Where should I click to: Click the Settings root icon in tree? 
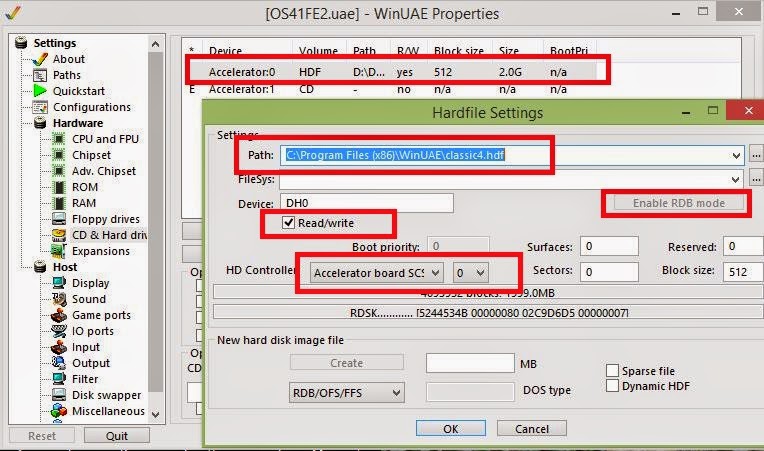pyautogui.click(x=21, y=43)
